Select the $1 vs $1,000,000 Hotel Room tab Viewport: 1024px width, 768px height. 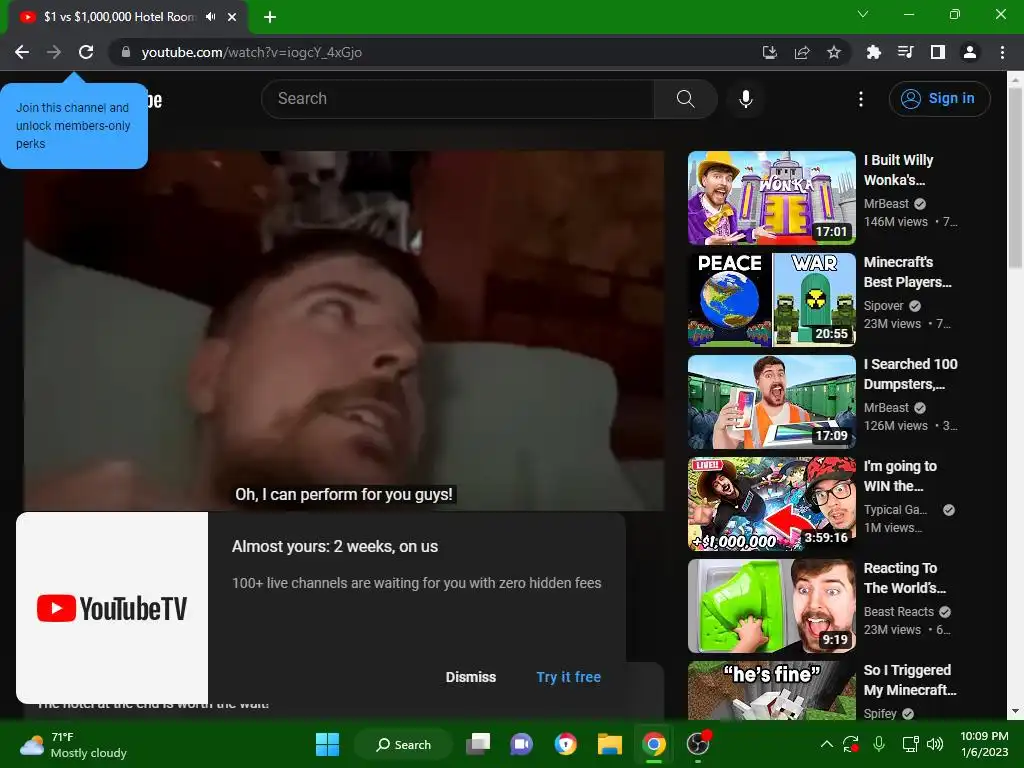click(x=128, y=17)
